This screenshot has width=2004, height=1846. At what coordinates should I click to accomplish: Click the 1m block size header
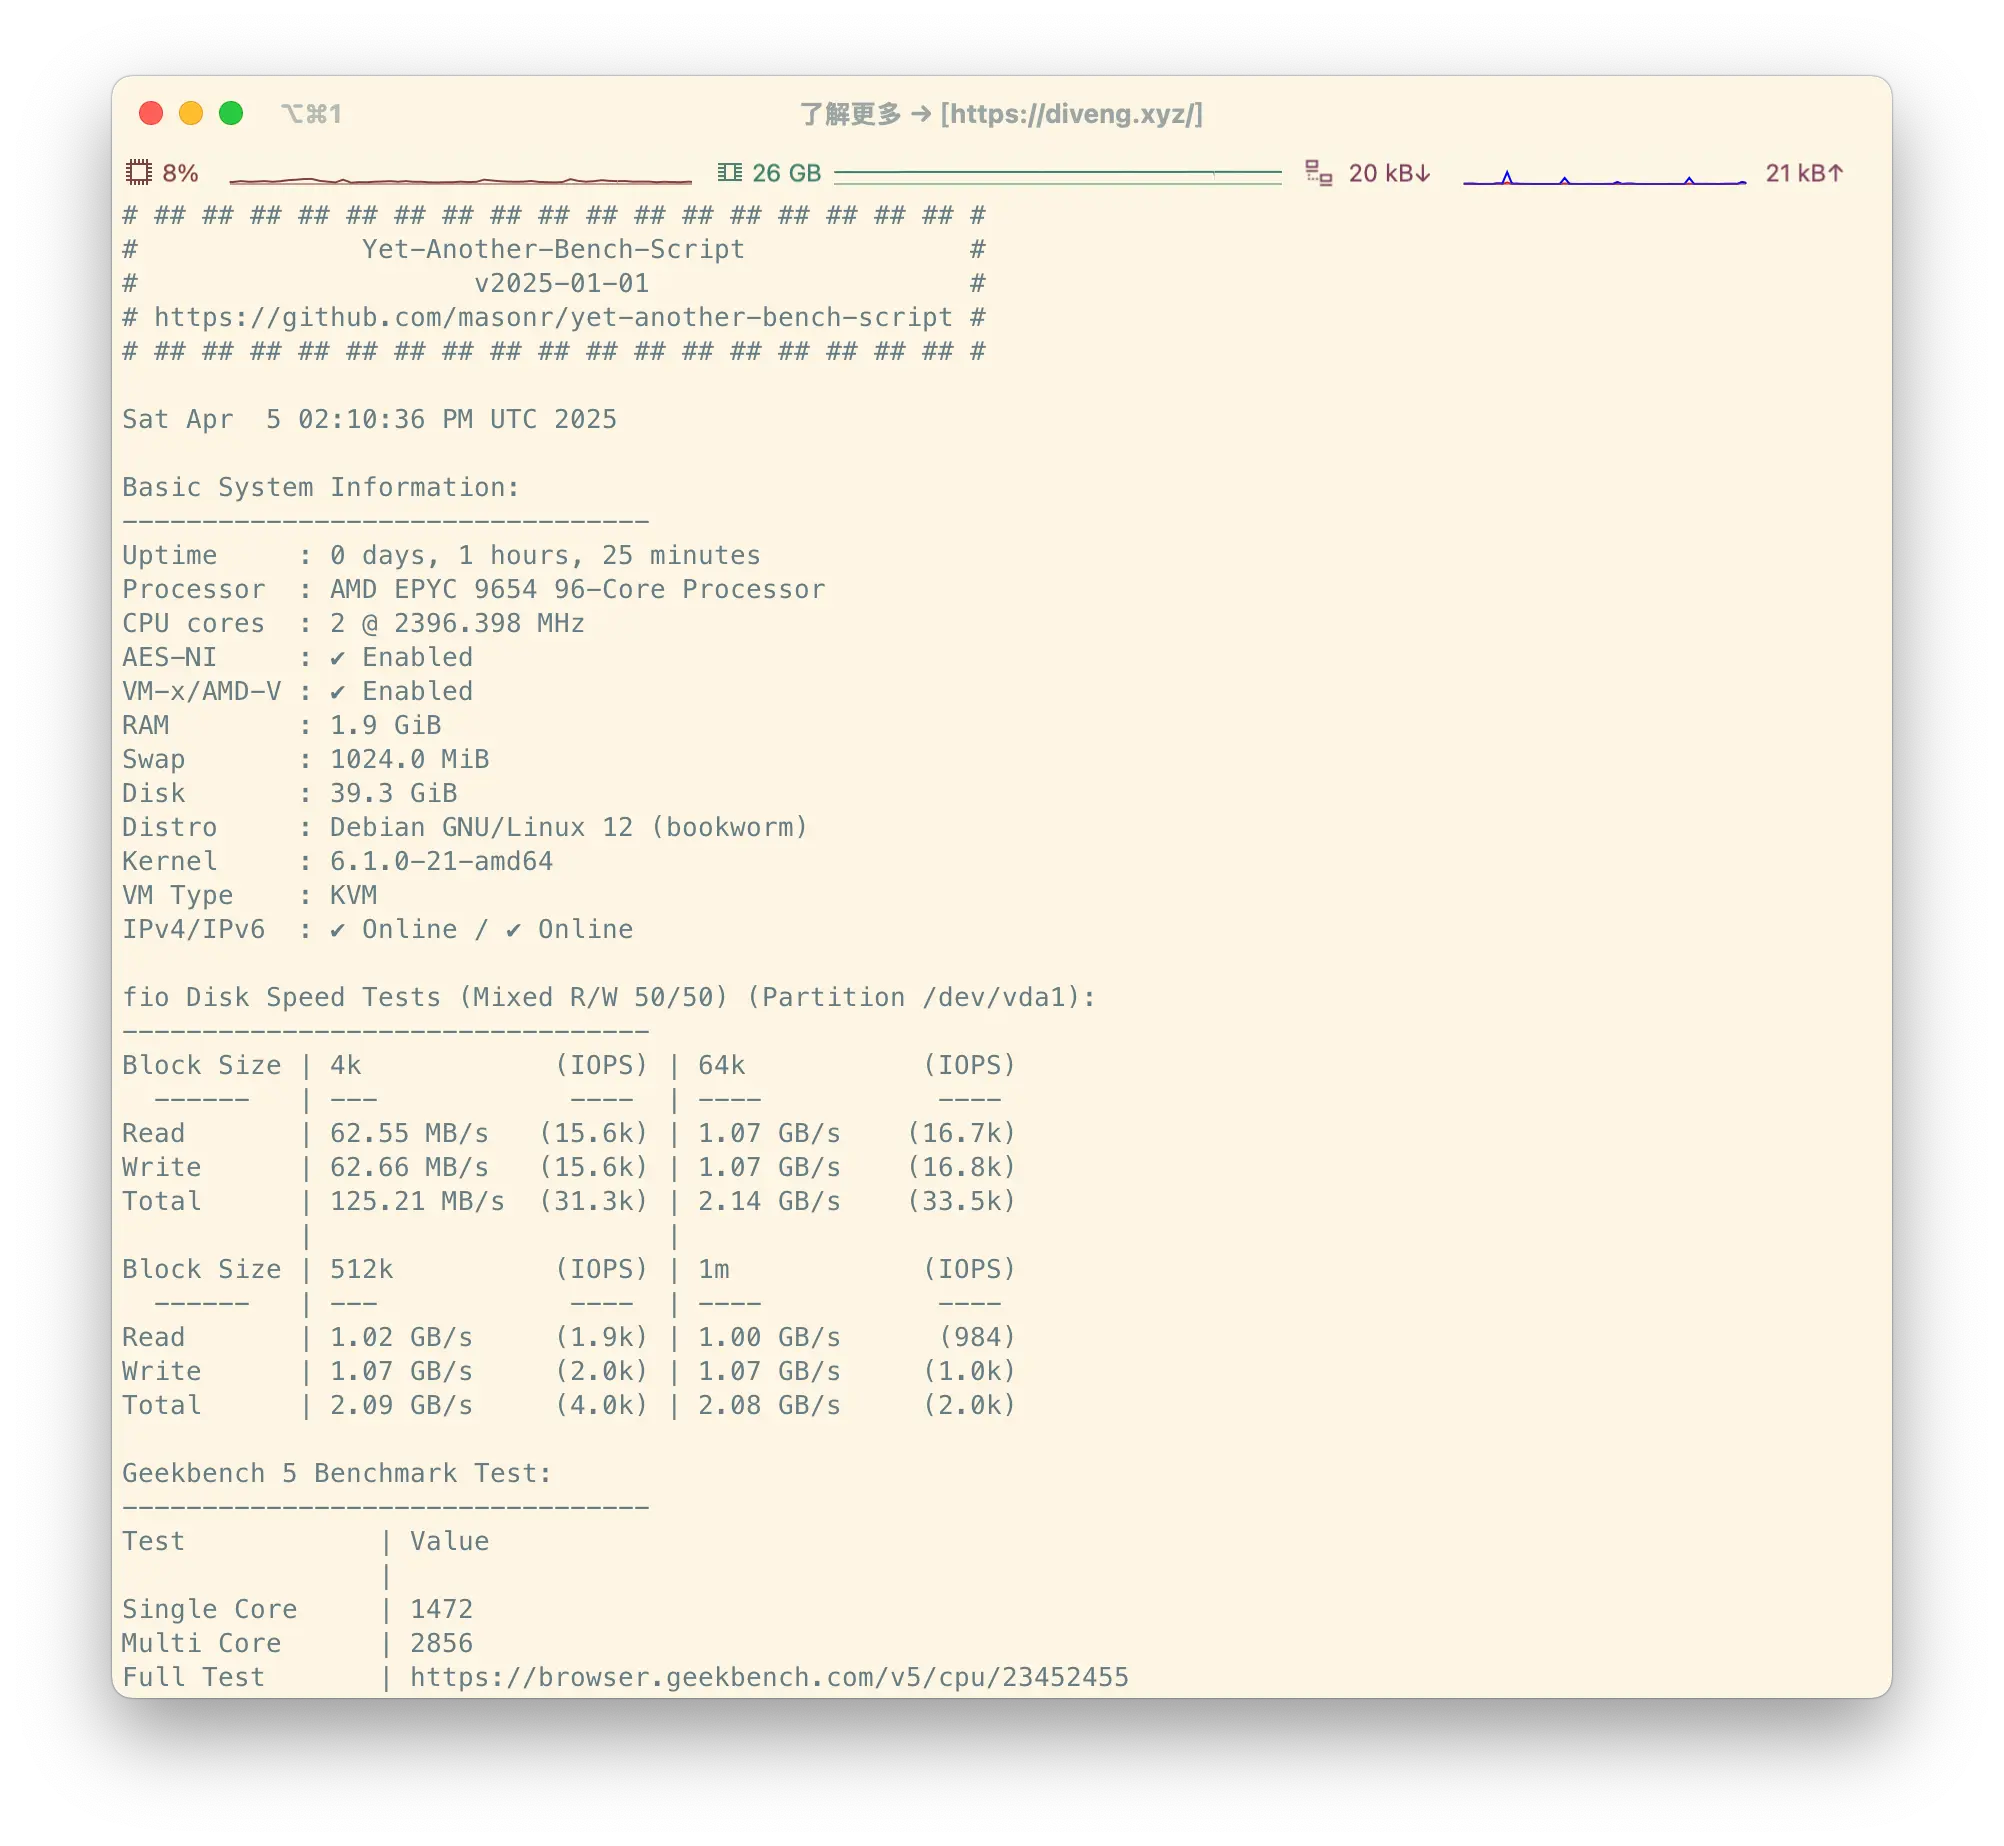[x=713, y=1269]
